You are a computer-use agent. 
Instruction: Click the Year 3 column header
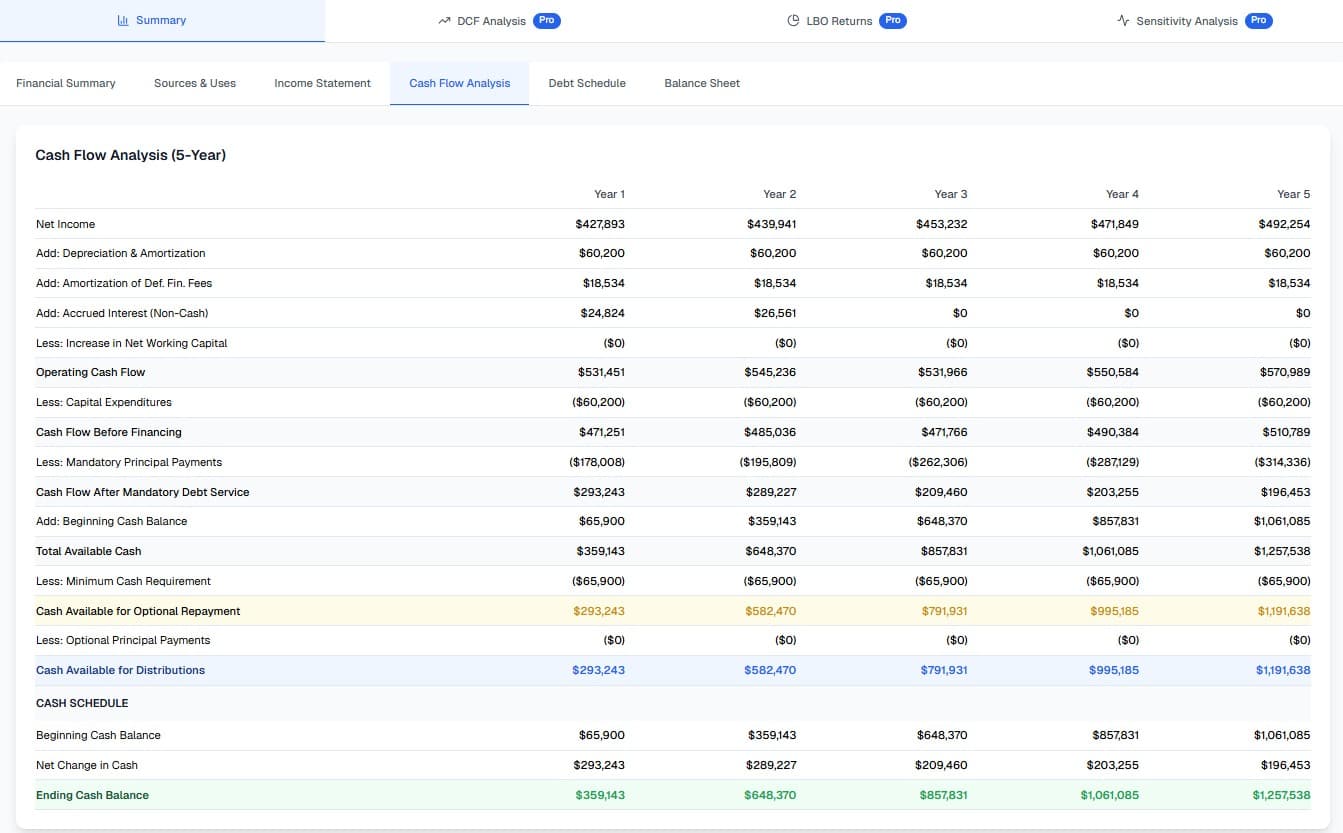949,193
